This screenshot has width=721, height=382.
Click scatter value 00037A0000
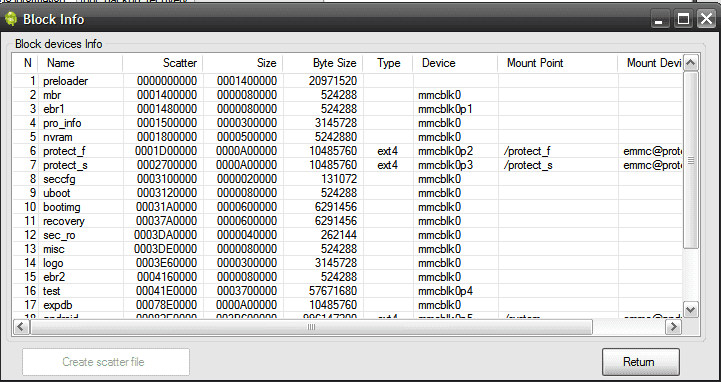(x=166, y=221)
